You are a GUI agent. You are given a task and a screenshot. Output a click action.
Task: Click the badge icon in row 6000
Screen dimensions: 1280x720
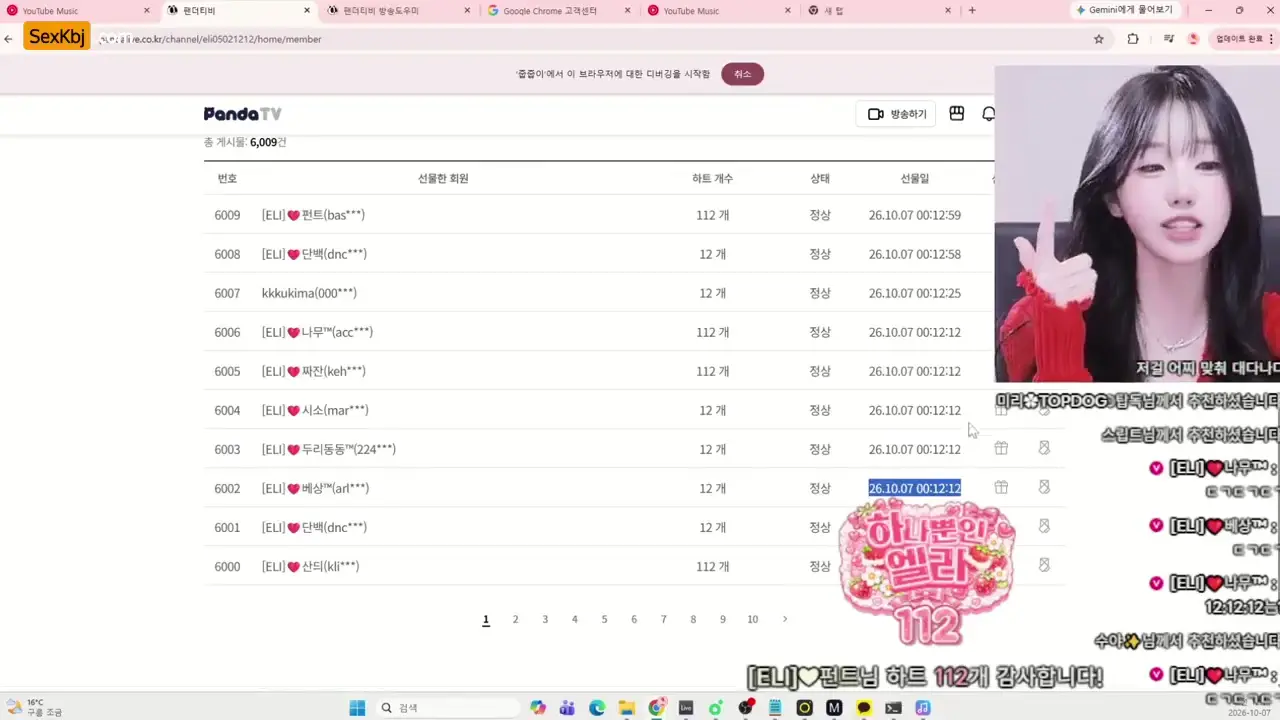[x=1044, y=565]
